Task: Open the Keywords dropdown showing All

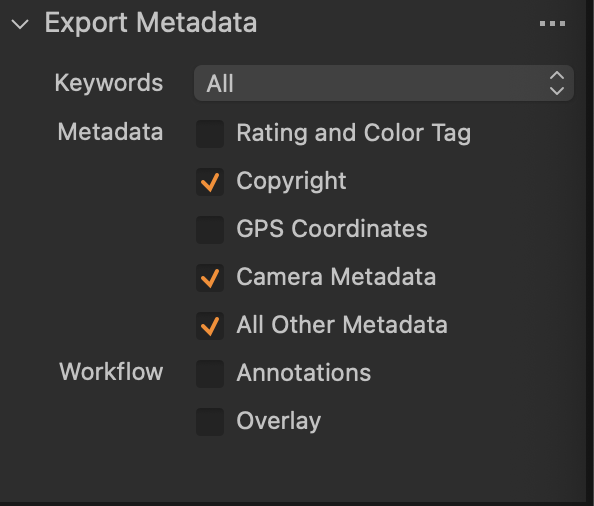Action: [384, 83]
